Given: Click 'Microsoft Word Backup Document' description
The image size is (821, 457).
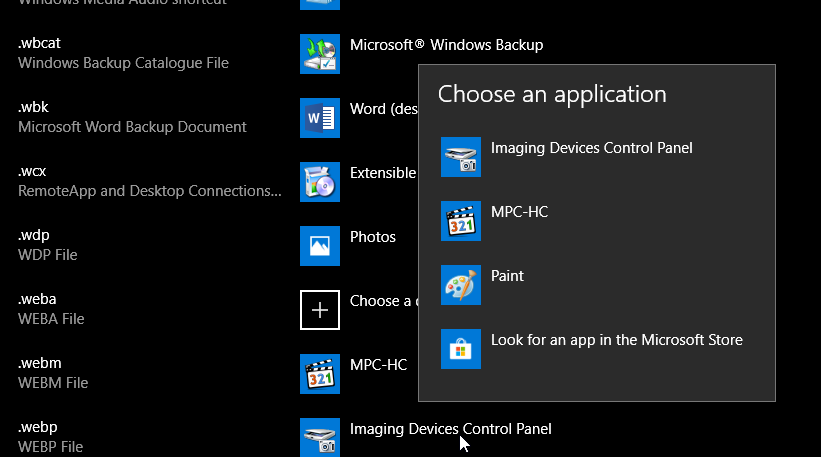Looking at the screenshot, I should pyautogui.click(x=132, y=127).
